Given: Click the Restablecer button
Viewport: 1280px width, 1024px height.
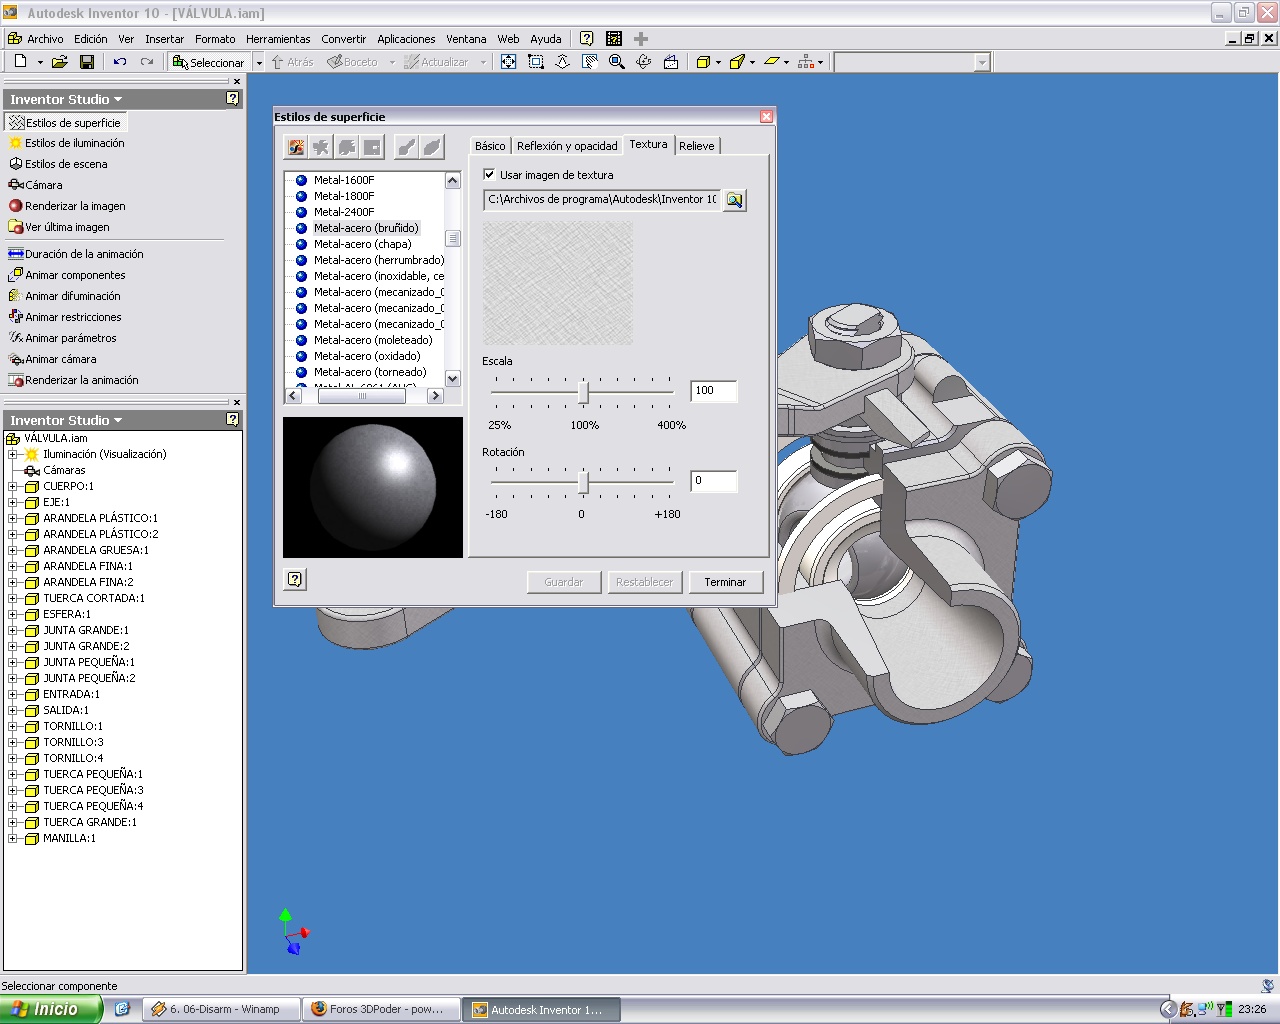Looking at the screenshot, I should pyautogui.click(x=645, y=582).
